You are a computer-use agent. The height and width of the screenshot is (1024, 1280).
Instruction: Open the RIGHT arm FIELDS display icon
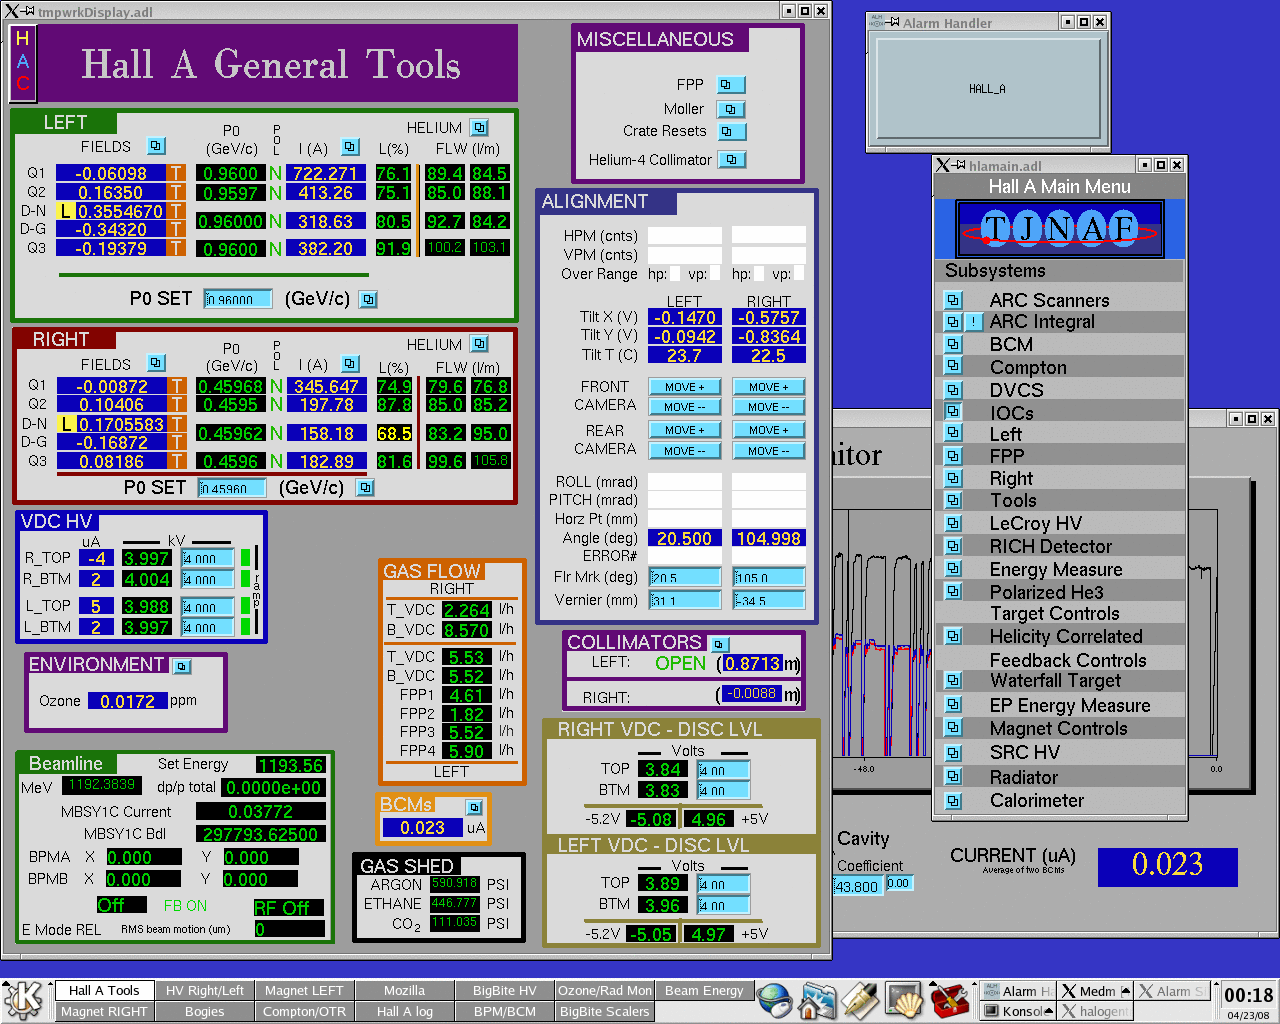pos(156,363)
